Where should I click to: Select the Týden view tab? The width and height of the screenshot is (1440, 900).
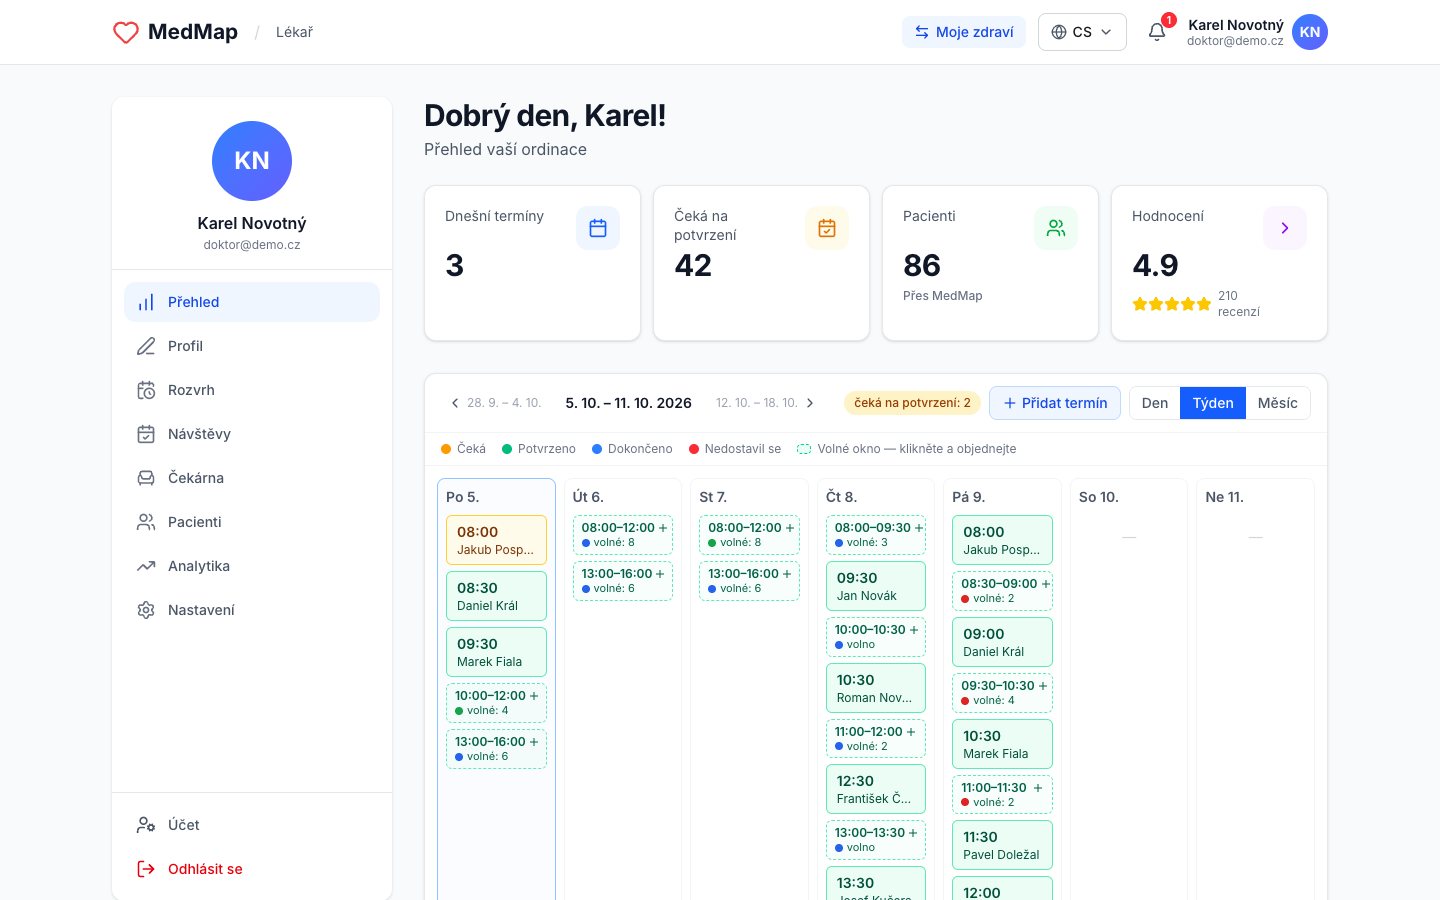click(1213, 403)
